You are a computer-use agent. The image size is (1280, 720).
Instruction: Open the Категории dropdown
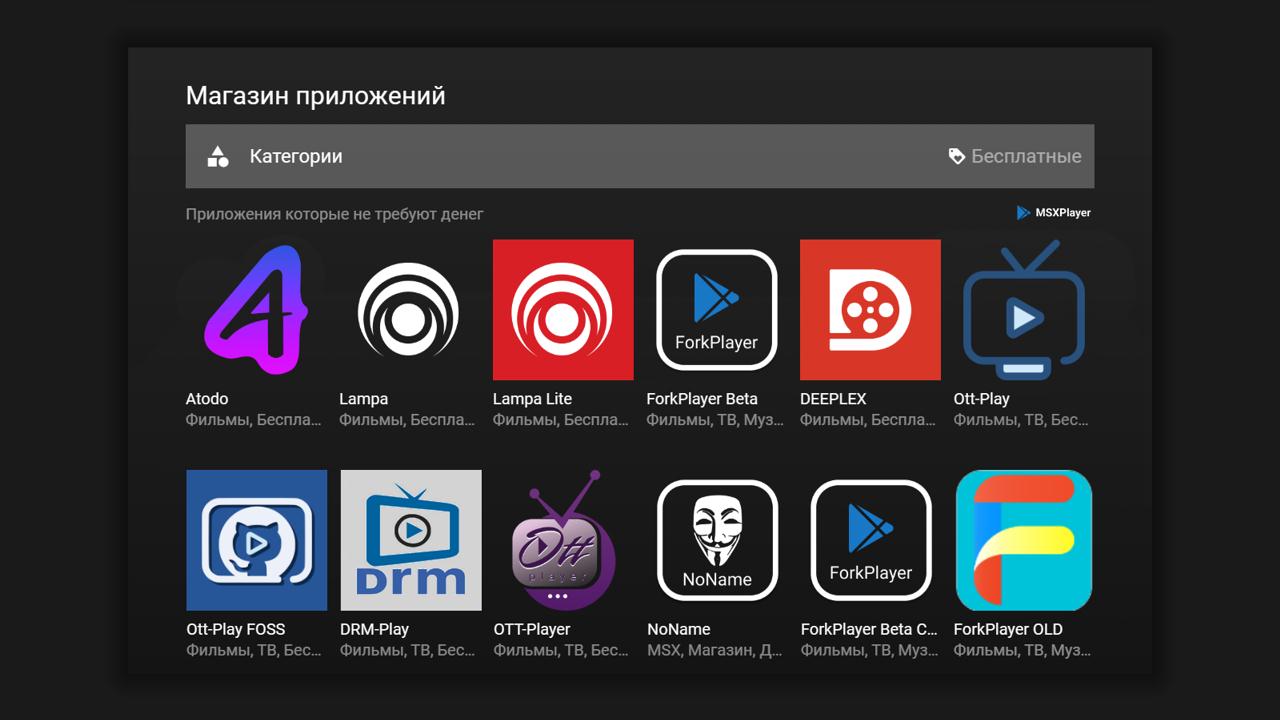point(295,156)
